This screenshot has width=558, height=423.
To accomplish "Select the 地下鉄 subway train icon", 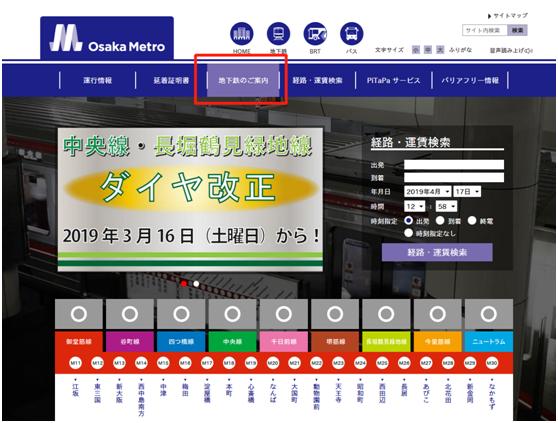I will 278,34.
